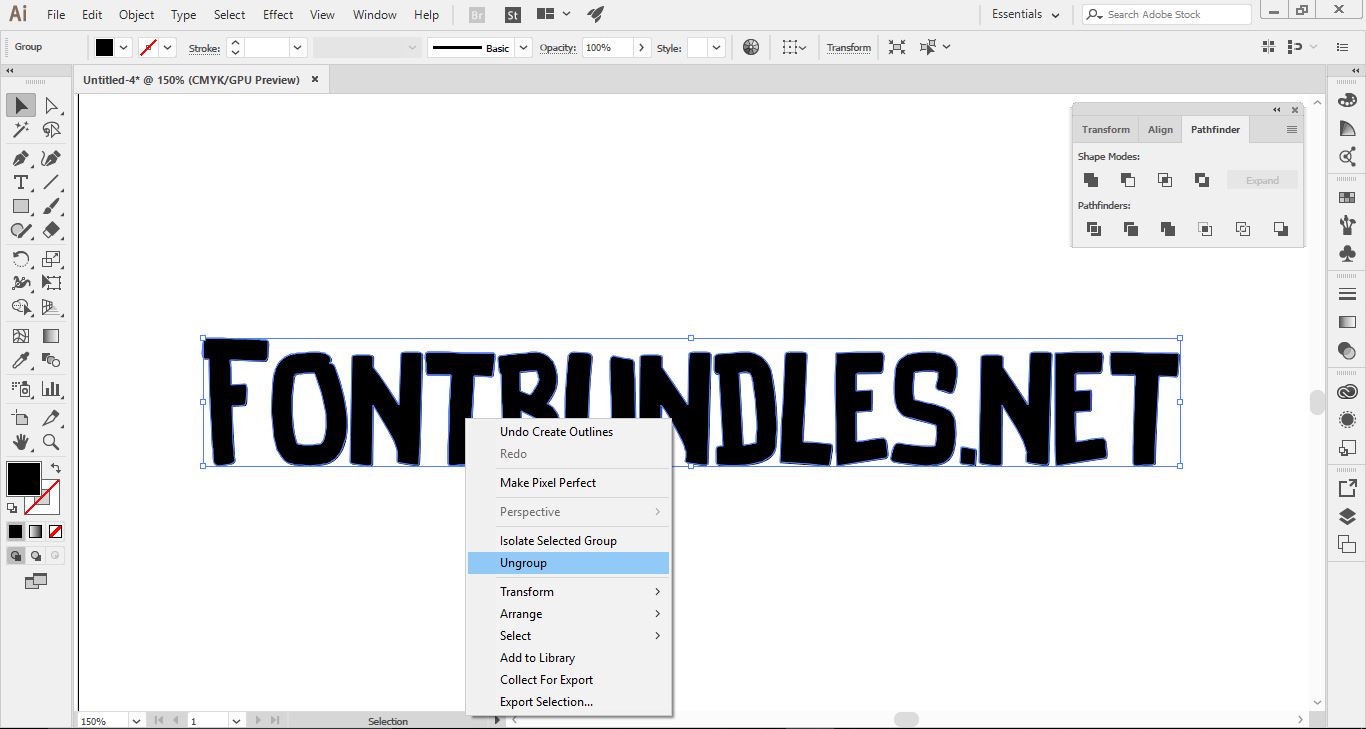
Task: Select the Pen tool
Action: pyautogui.click(x=19, y=158)
